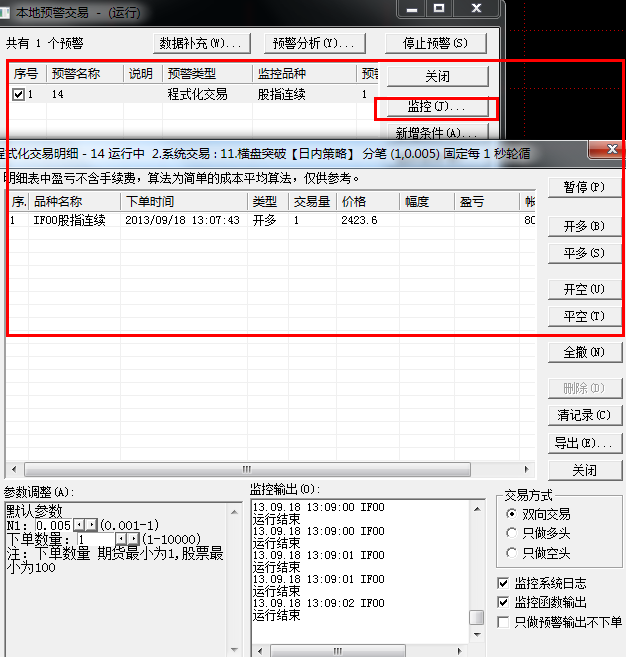
Task: Export details with 导出(E)
Action: 584,443
